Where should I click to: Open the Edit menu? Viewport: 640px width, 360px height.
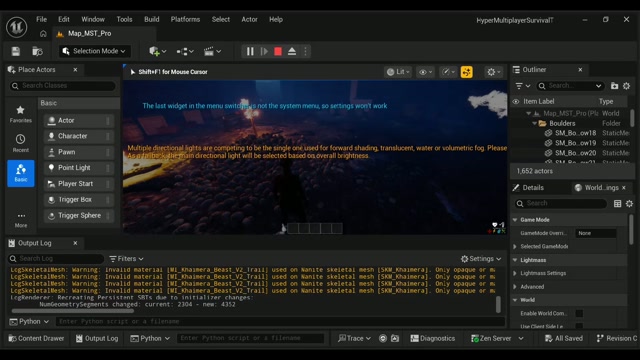click(64, 19)
